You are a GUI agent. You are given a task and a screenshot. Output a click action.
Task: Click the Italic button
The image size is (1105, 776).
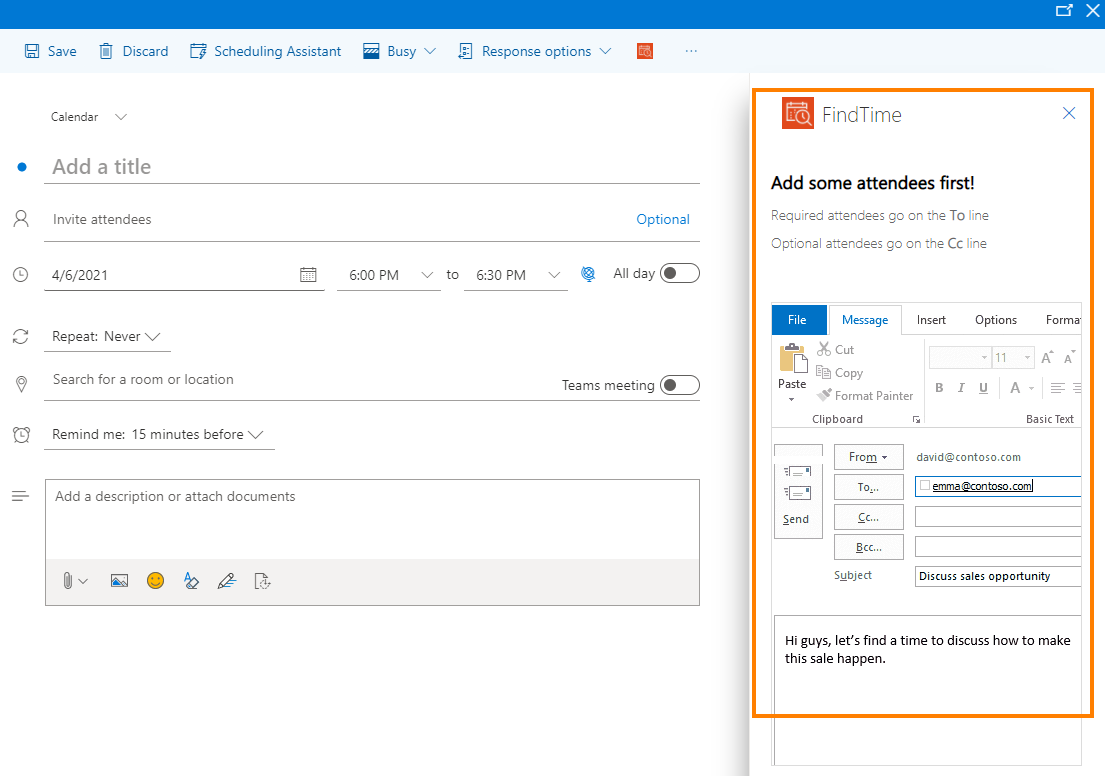pos(961,388)
